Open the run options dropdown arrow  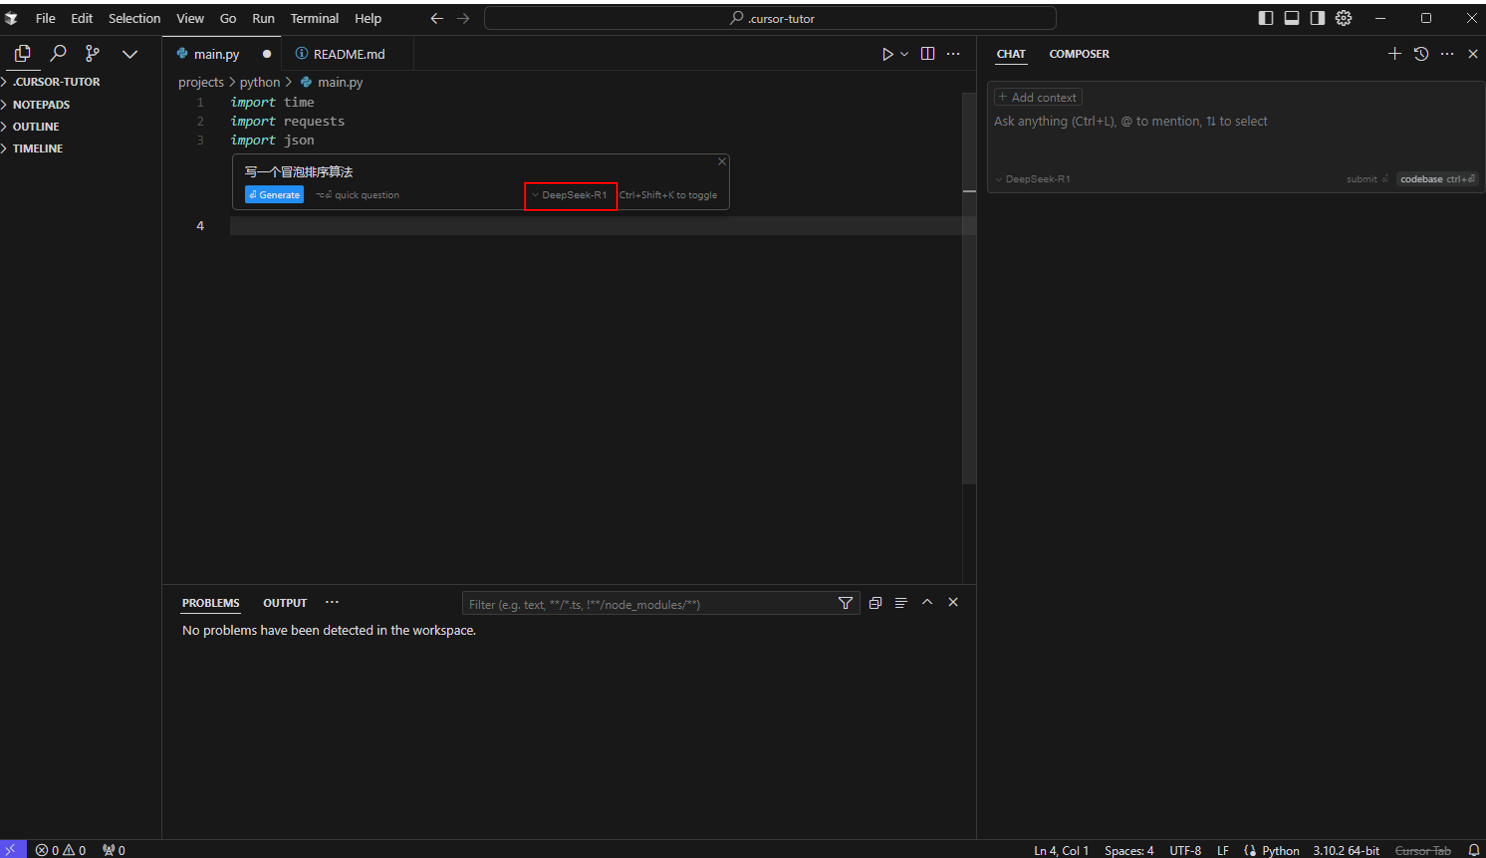(904, 54)
